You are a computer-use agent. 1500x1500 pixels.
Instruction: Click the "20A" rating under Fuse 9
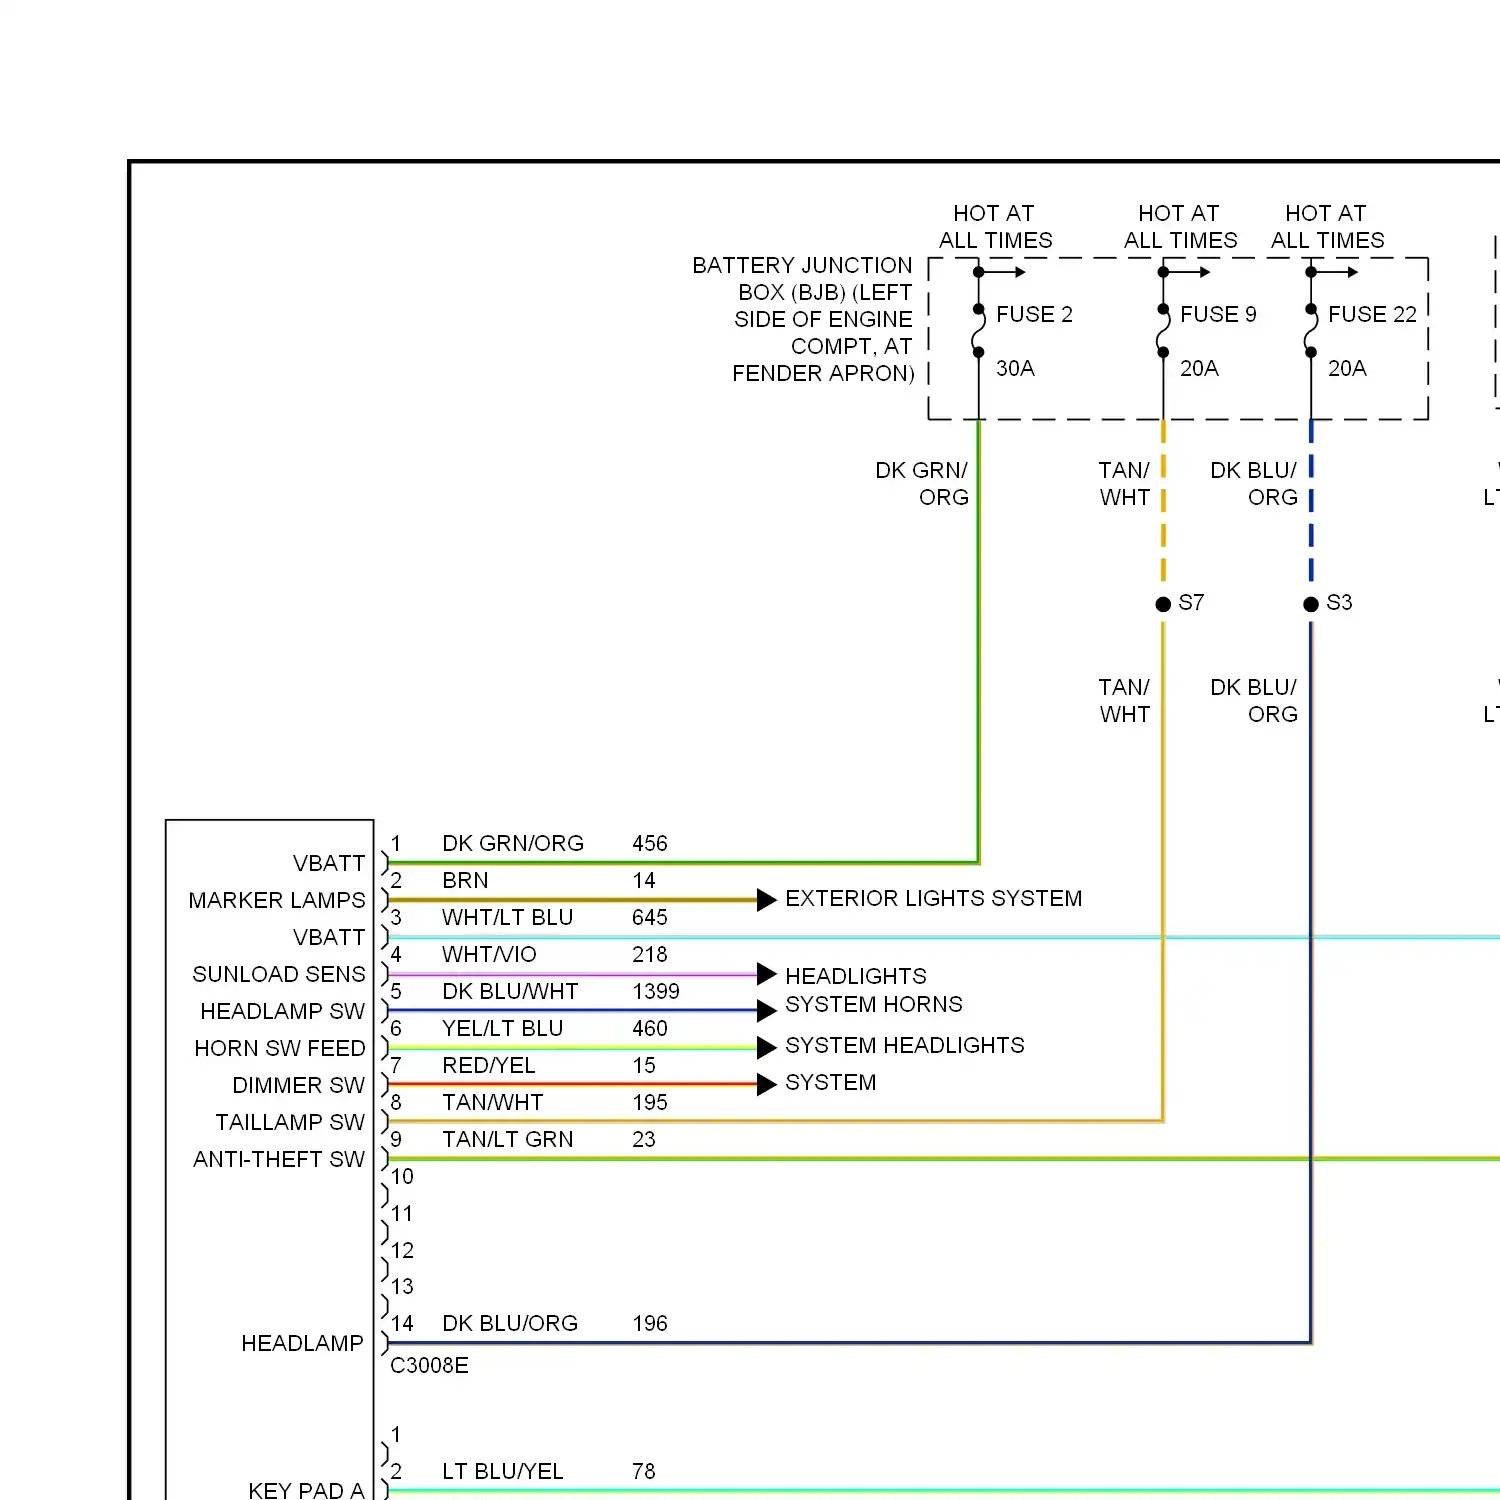point(1199,368)
